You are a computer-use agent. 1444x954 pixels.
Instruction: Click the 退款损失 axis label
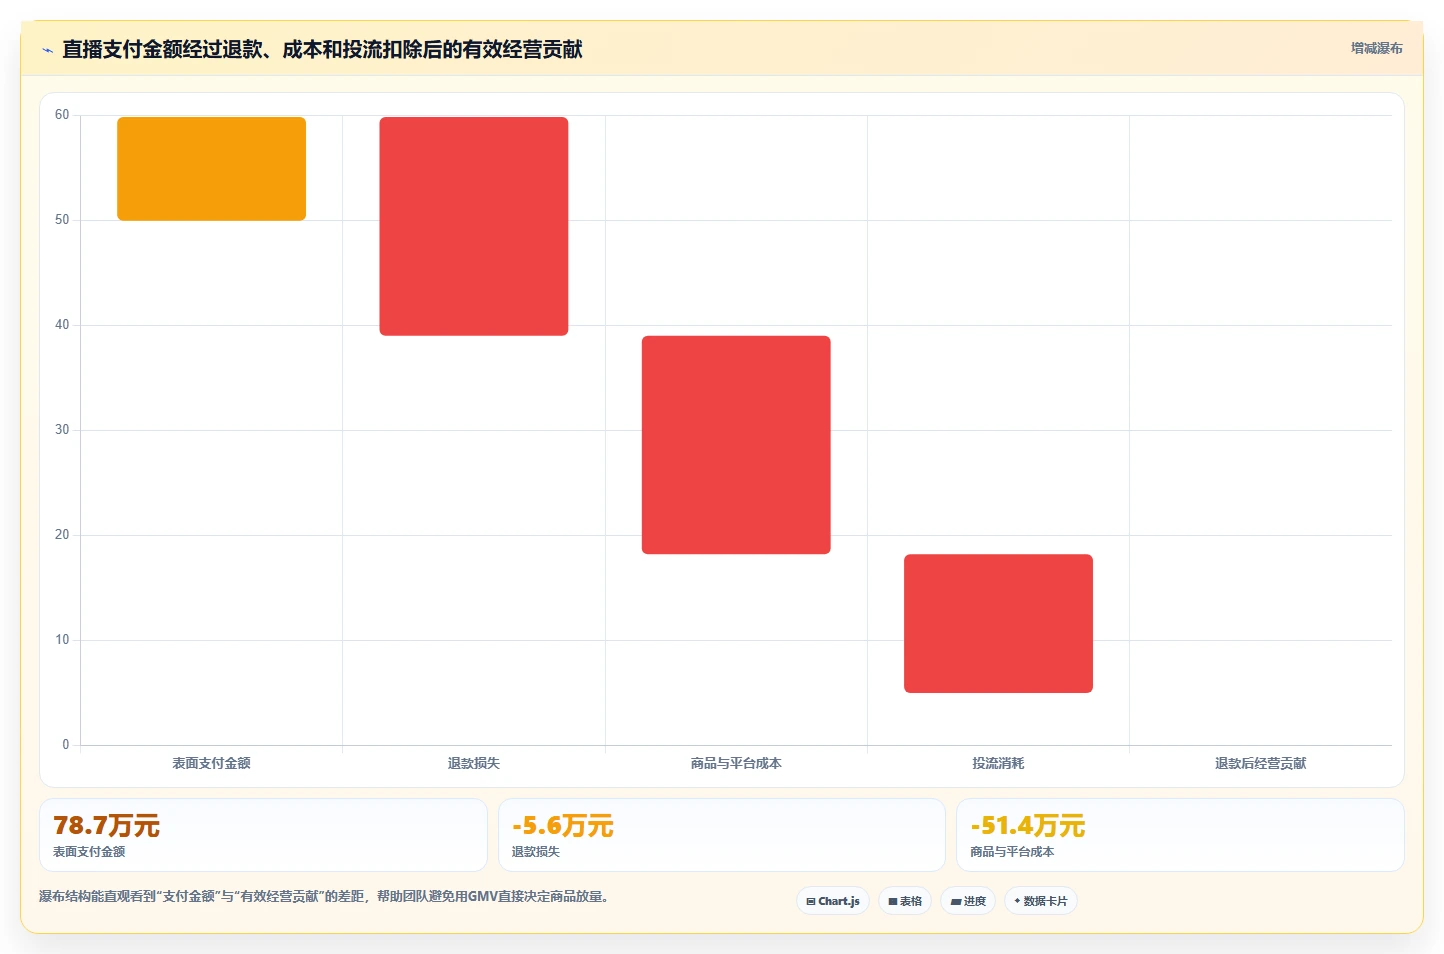pos(474,763)
